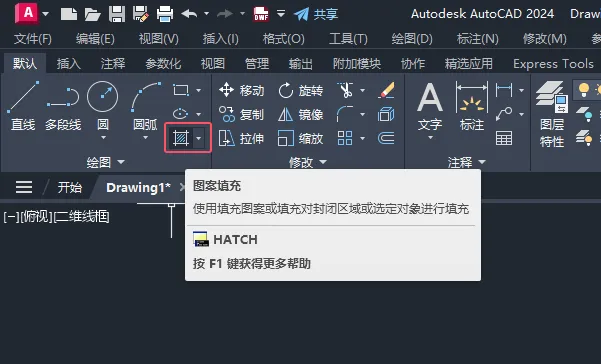Print the drawing with the plot icon
The image size is (601, 364).
tap(165, 14)
